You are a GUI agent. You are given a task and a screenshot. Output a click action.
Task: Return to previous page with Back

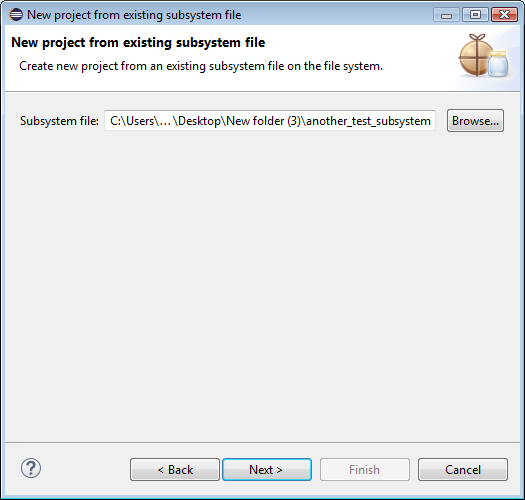[x=175, y=470]
